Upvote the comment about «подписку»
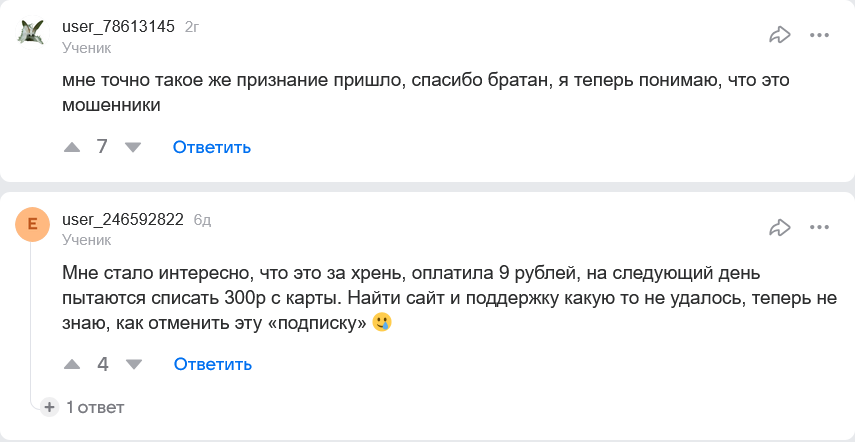This screenshot has height=442, width=855. click(x=72, y=364)
